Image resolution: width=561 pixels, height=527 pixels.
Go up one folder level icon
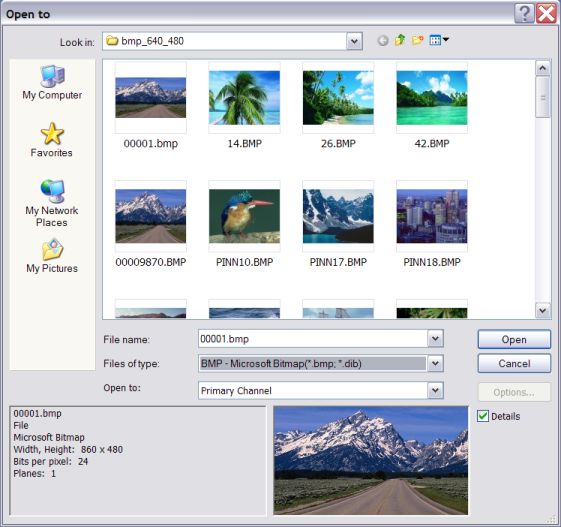tap(400, 40)
